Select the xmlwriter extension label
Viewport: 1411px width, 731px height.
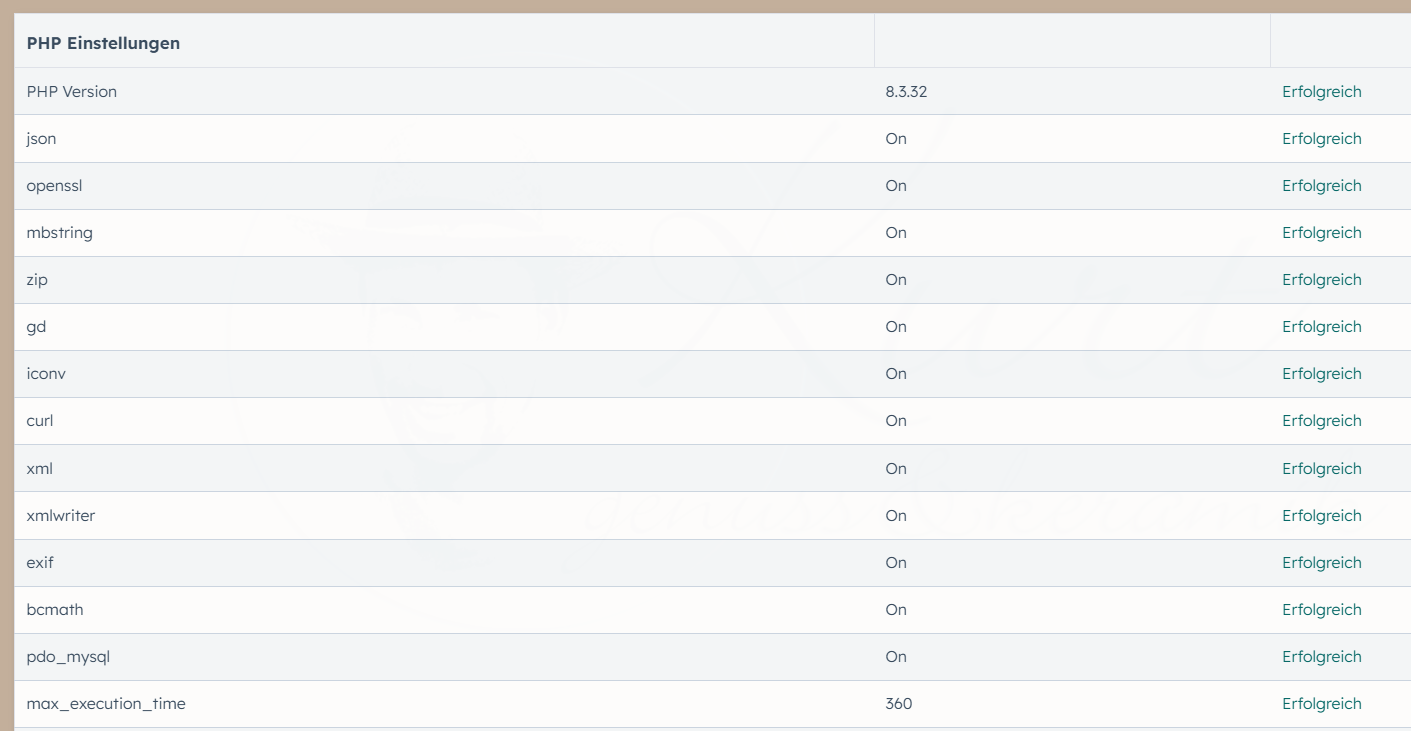pos(61,515)
